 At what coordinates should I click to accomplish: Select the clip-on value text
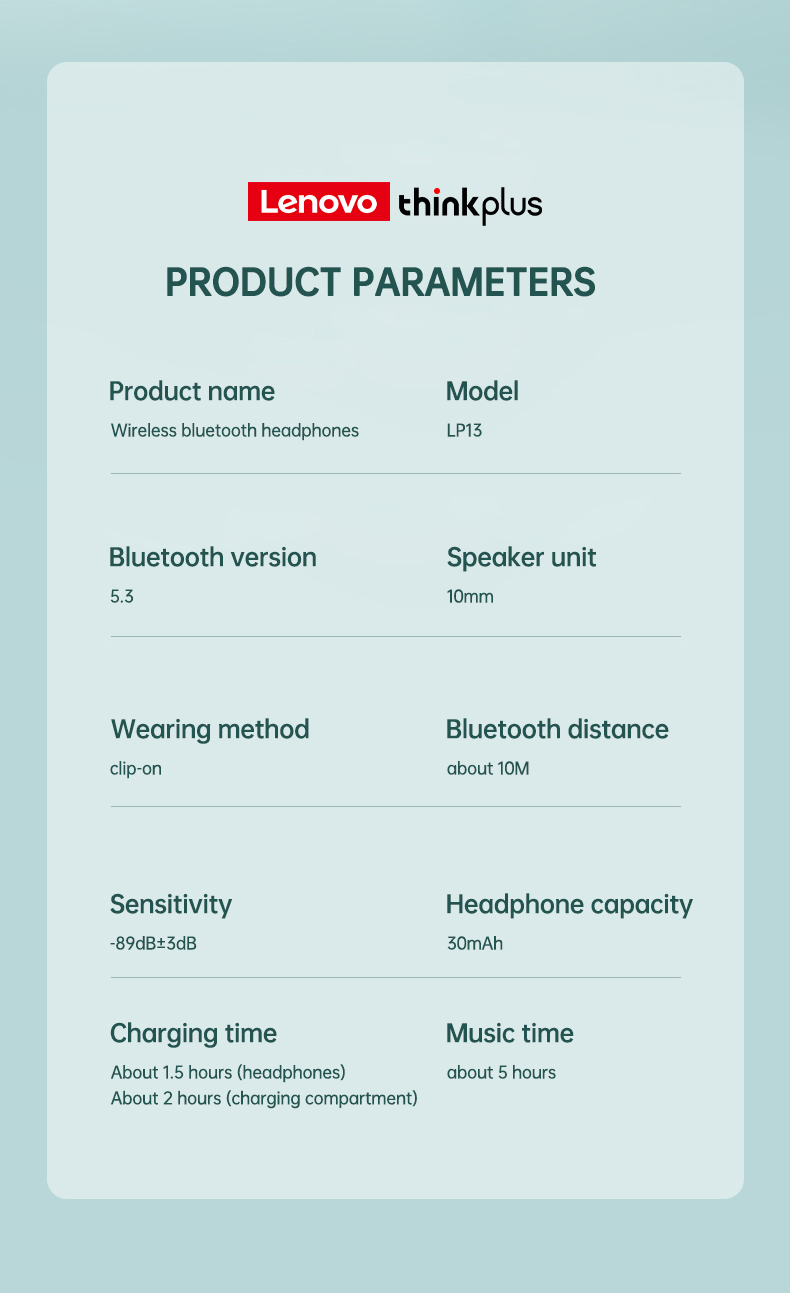tap(136, 769)
